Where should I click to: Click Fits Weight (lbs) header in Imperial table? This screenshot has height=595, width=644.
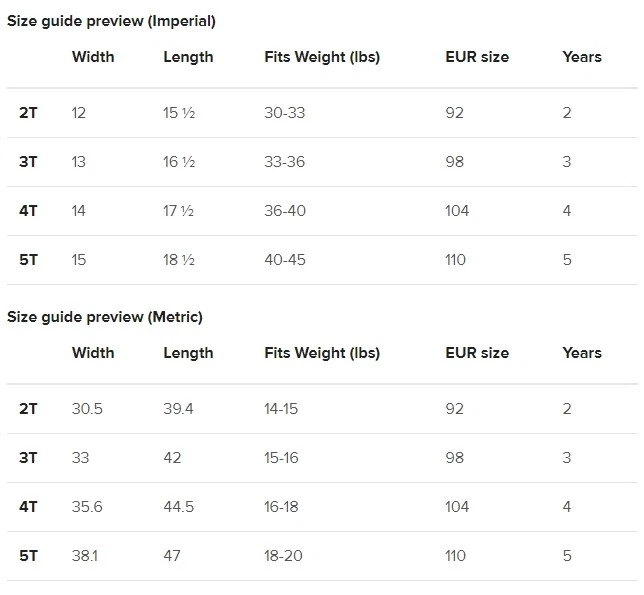click(322, 57)
